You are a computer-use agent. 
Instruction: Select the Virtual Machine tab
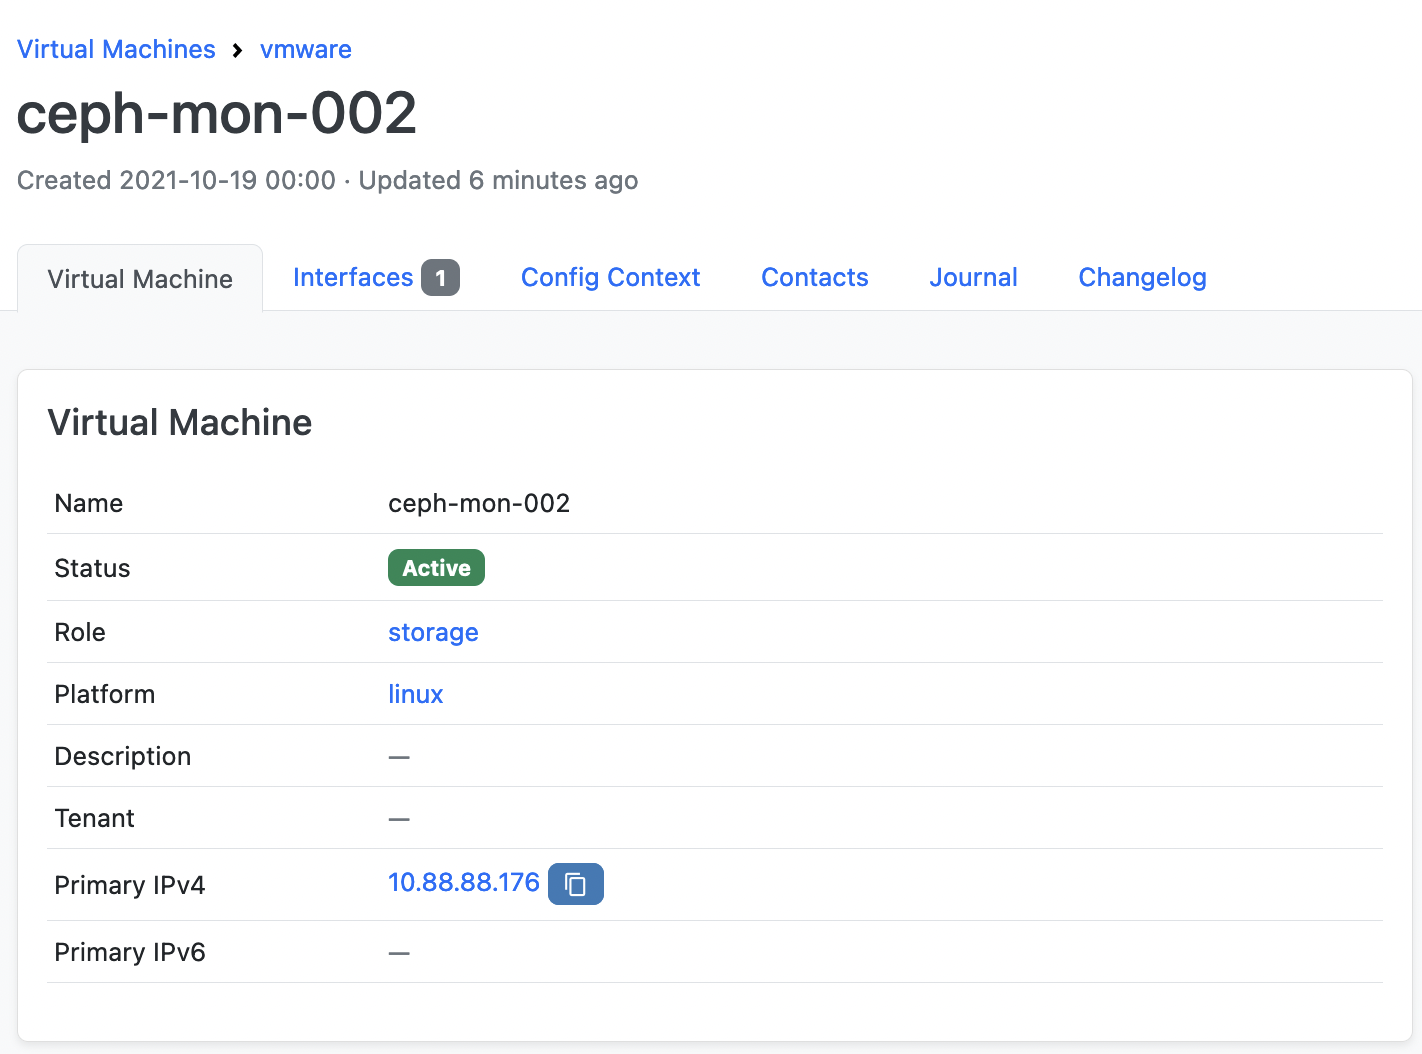tap(139, 278)
